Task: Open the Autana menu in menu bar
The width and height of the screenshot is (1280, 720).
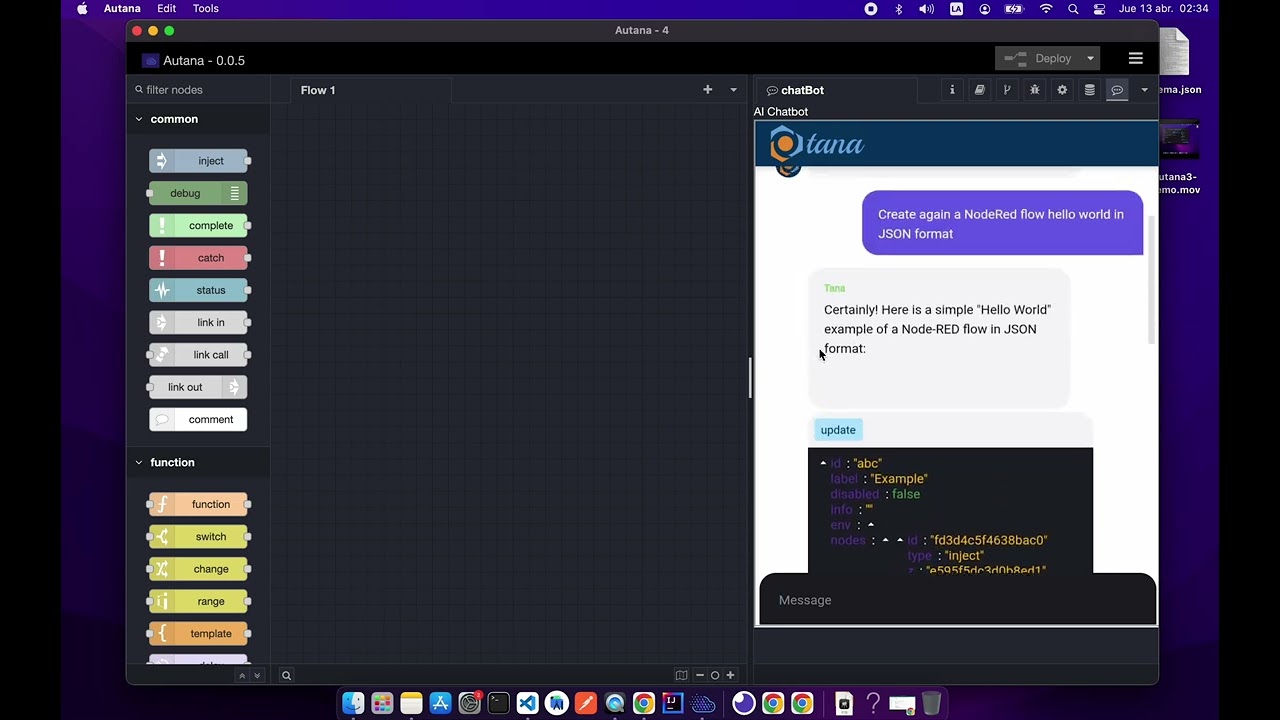Action: 122,9
